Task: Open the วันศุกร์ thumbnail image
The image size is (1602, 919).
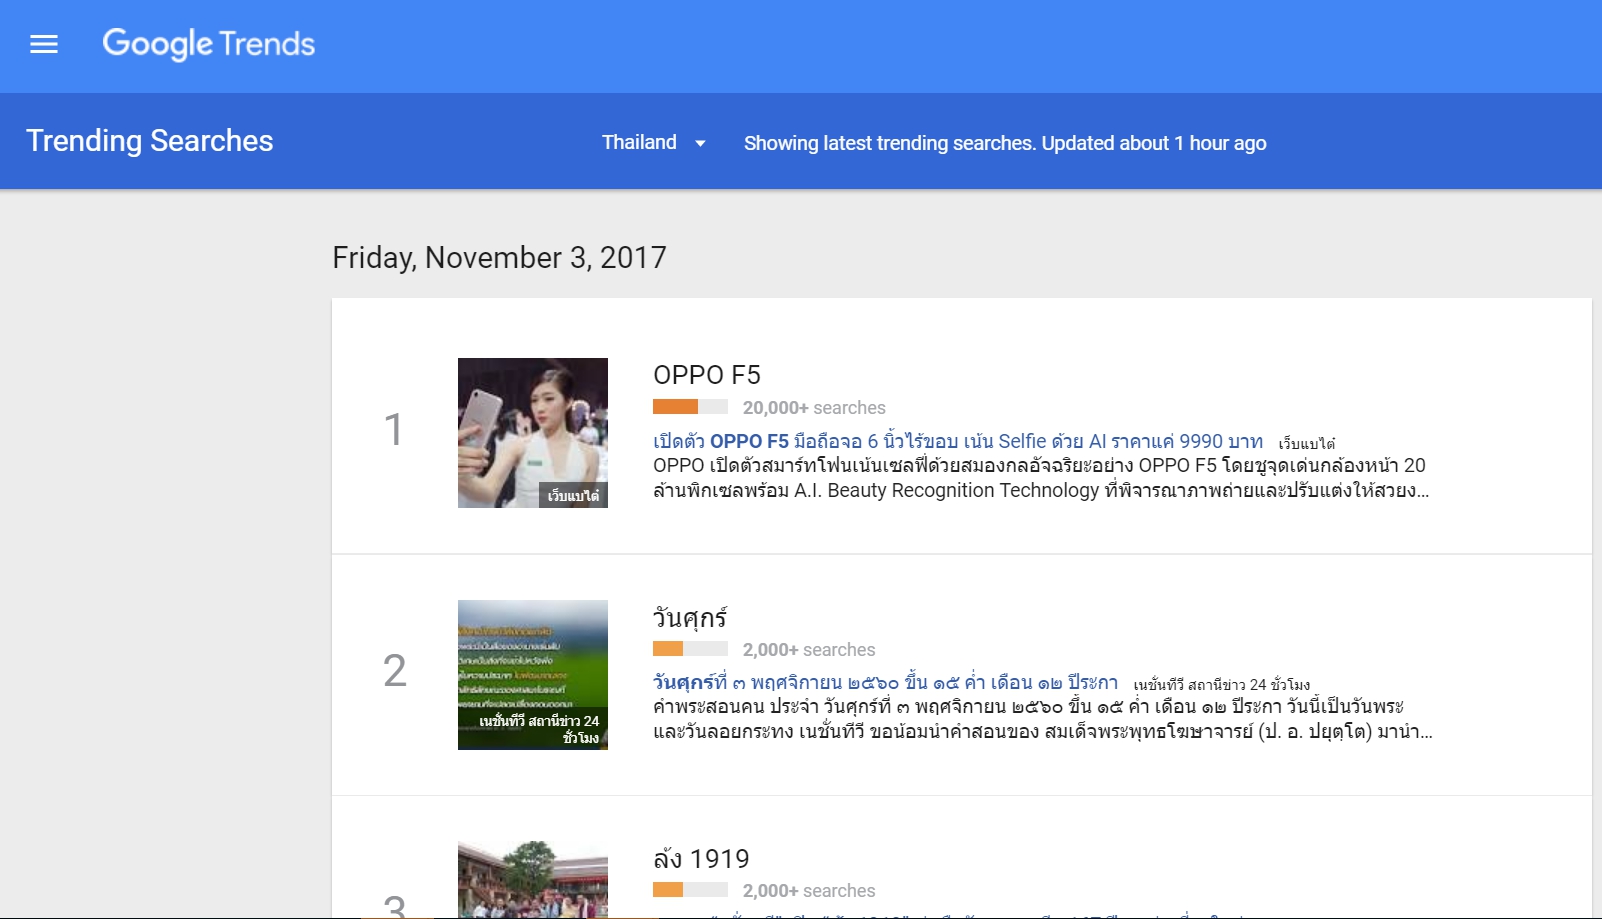Action: (x=532, y=674)
